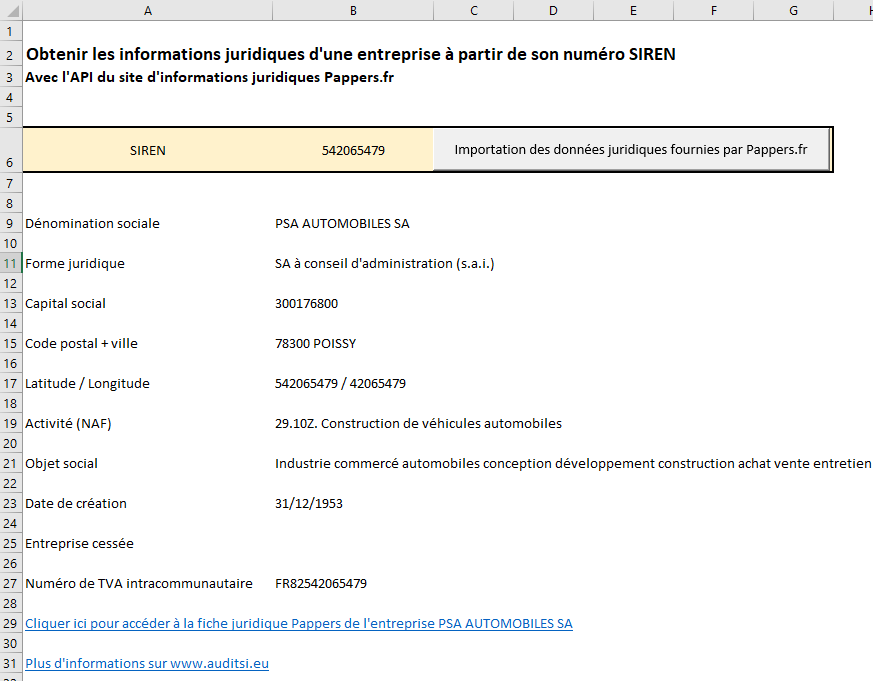Select row 2 header
873x681 pixels.
point(10,54)
